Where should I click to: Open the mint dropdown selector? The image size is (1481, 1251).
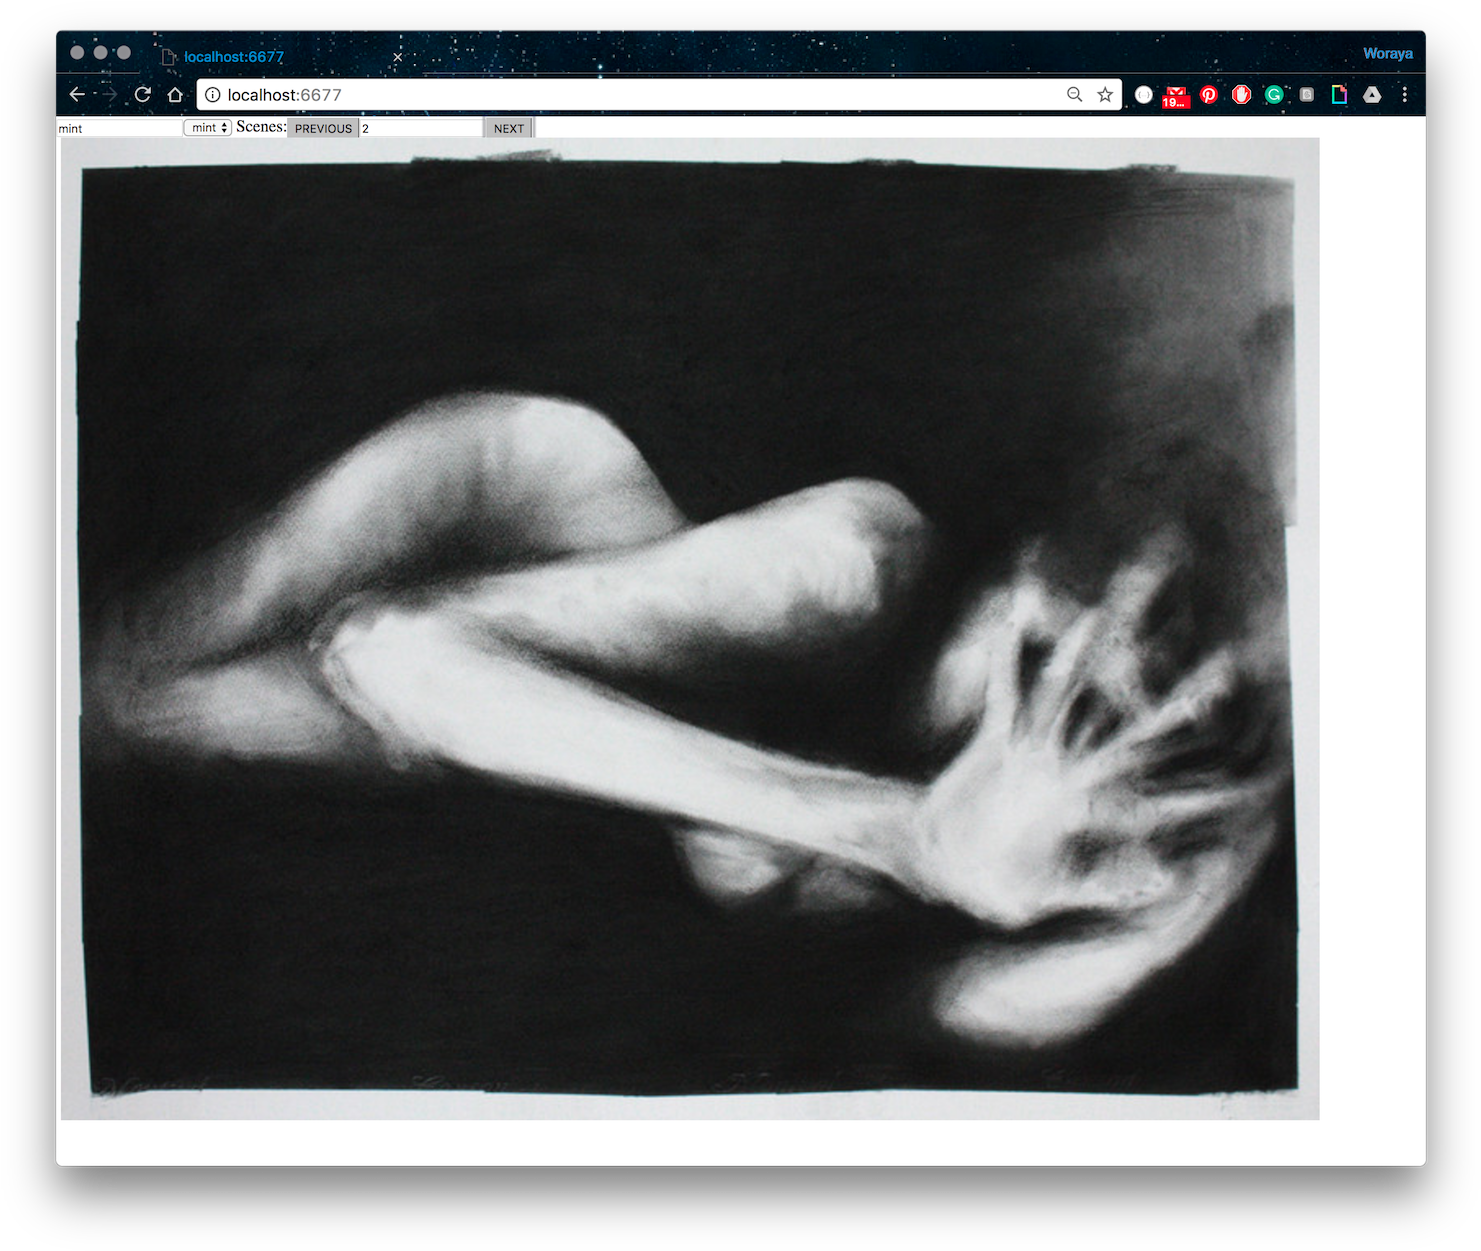[208, 128]
